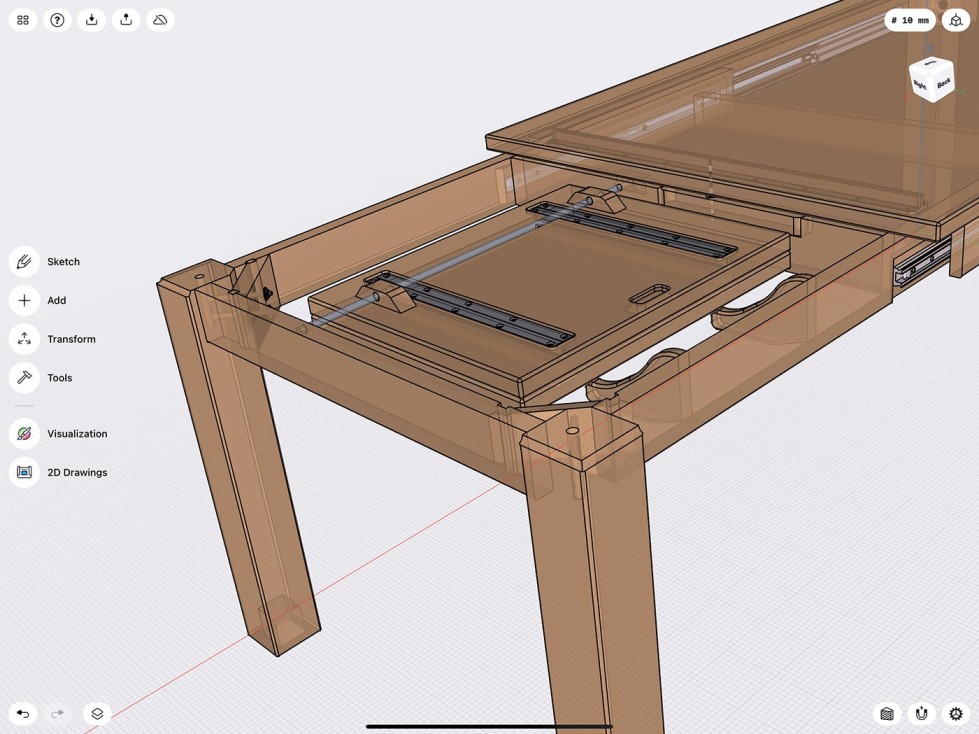The height and width of the screenshot is (734, 979).
Task: Open the Settings gear menu
Action: click(x=953, y=713)
